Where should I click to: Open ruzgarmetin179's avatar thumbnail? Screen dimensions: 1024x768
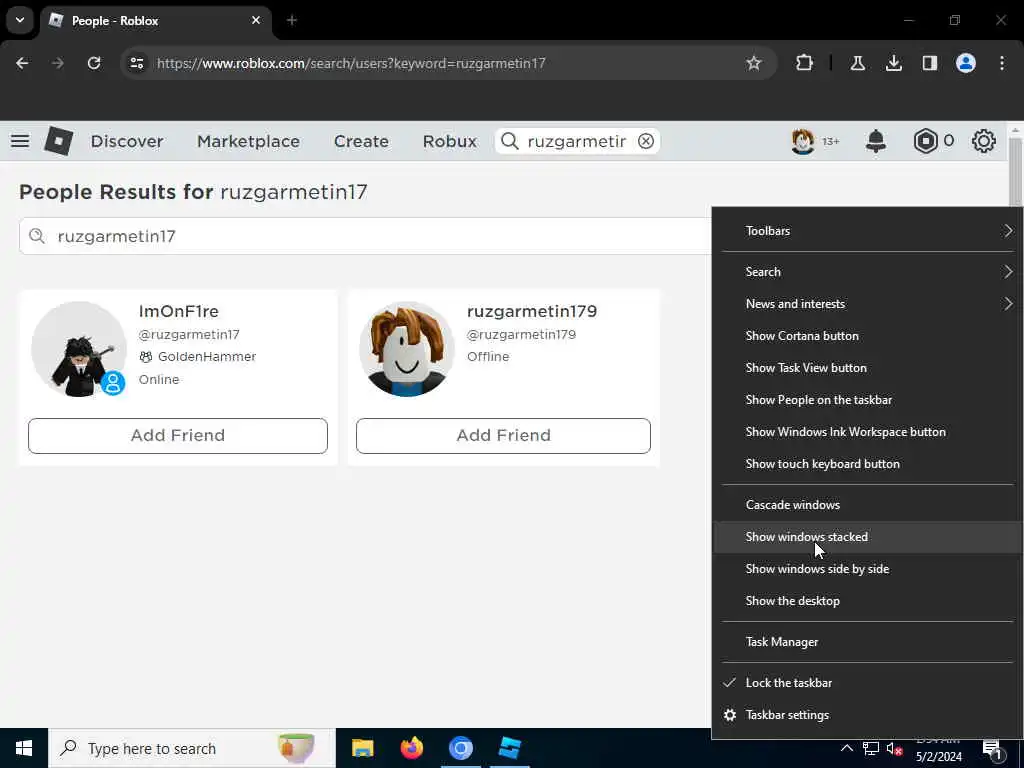point(406,349)
